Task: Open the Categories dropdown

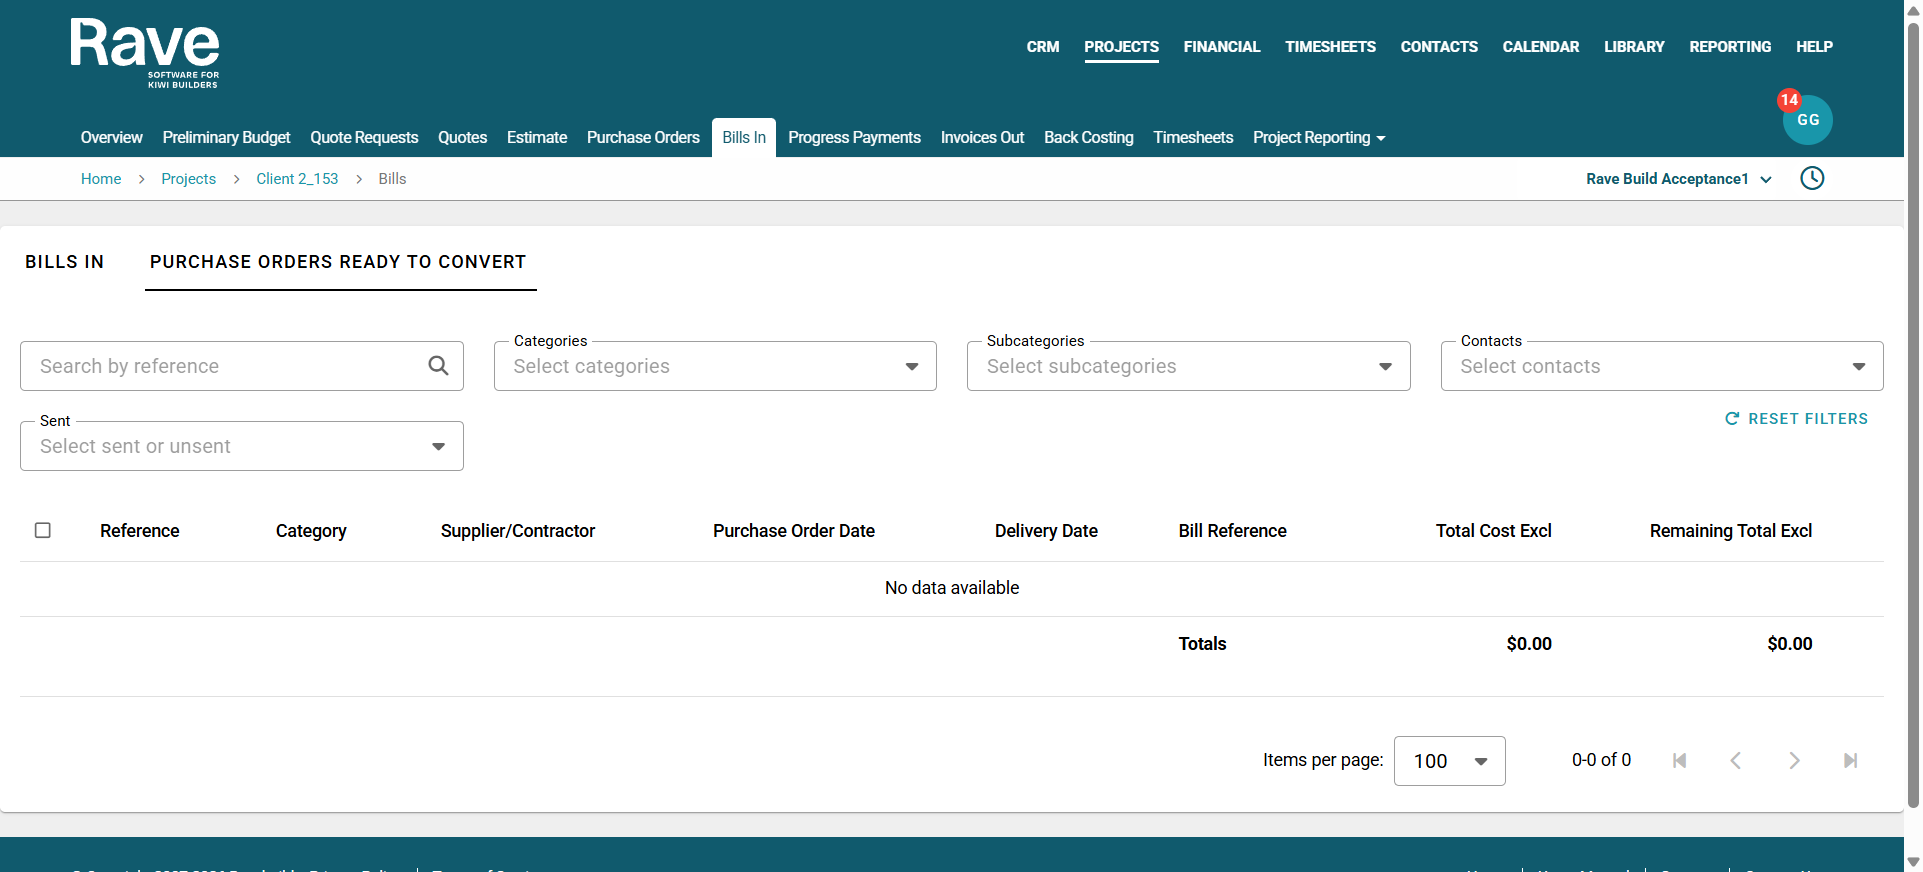Action: (x=715, y=366)
